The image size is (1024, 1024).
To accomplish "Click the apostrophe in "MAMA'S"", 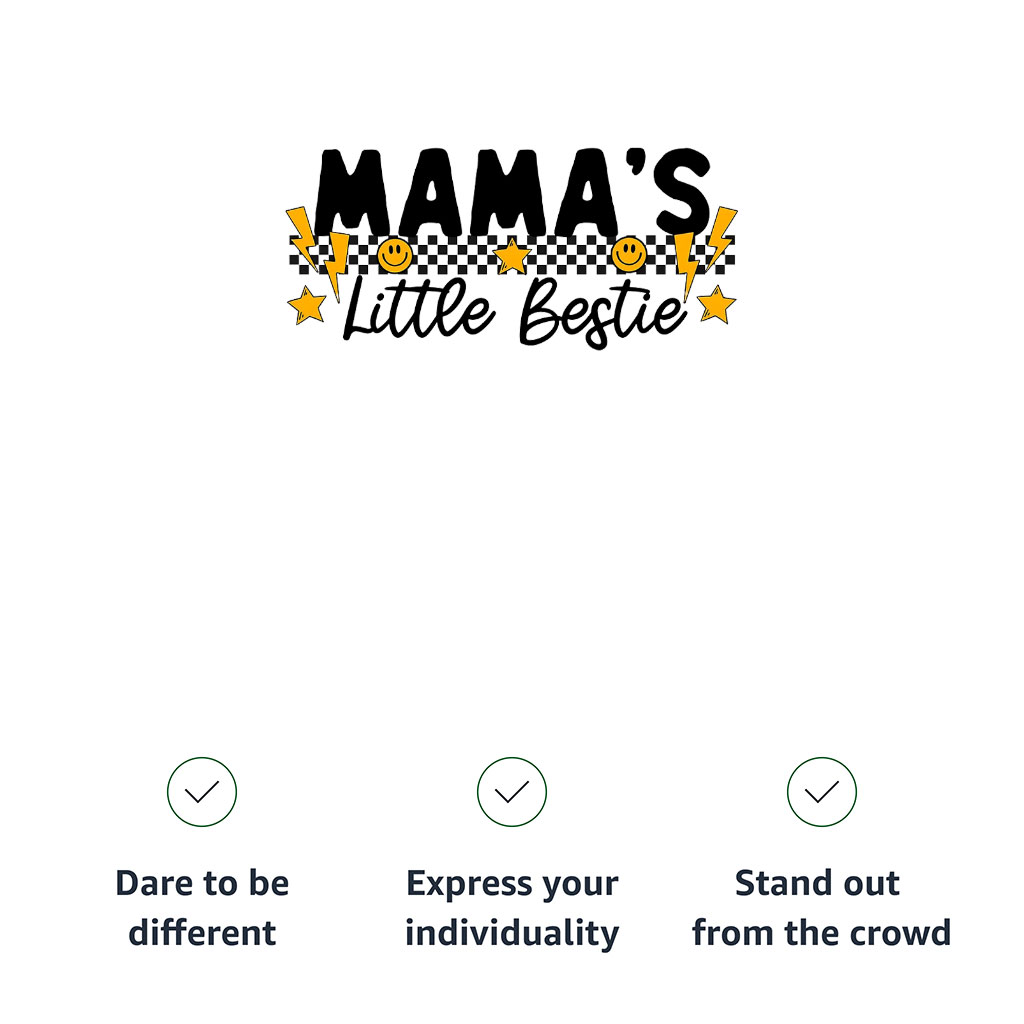I will 639,162.
